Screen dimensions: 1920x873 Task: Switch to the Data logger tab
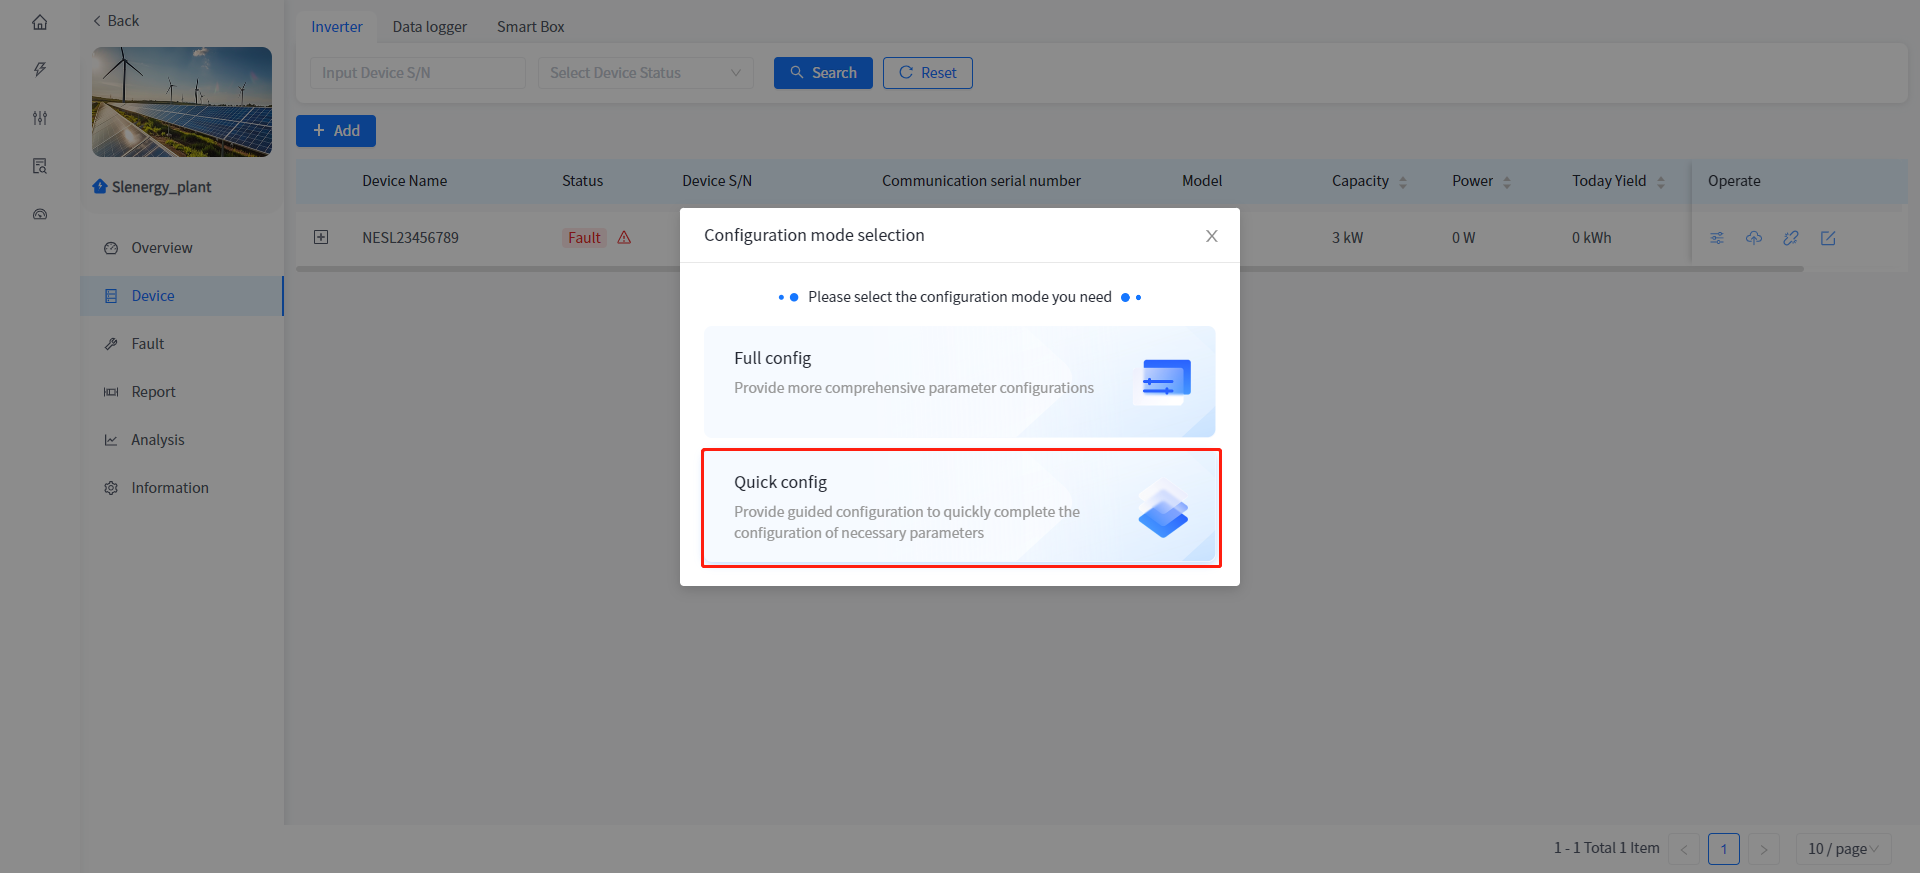click(429, 27)
